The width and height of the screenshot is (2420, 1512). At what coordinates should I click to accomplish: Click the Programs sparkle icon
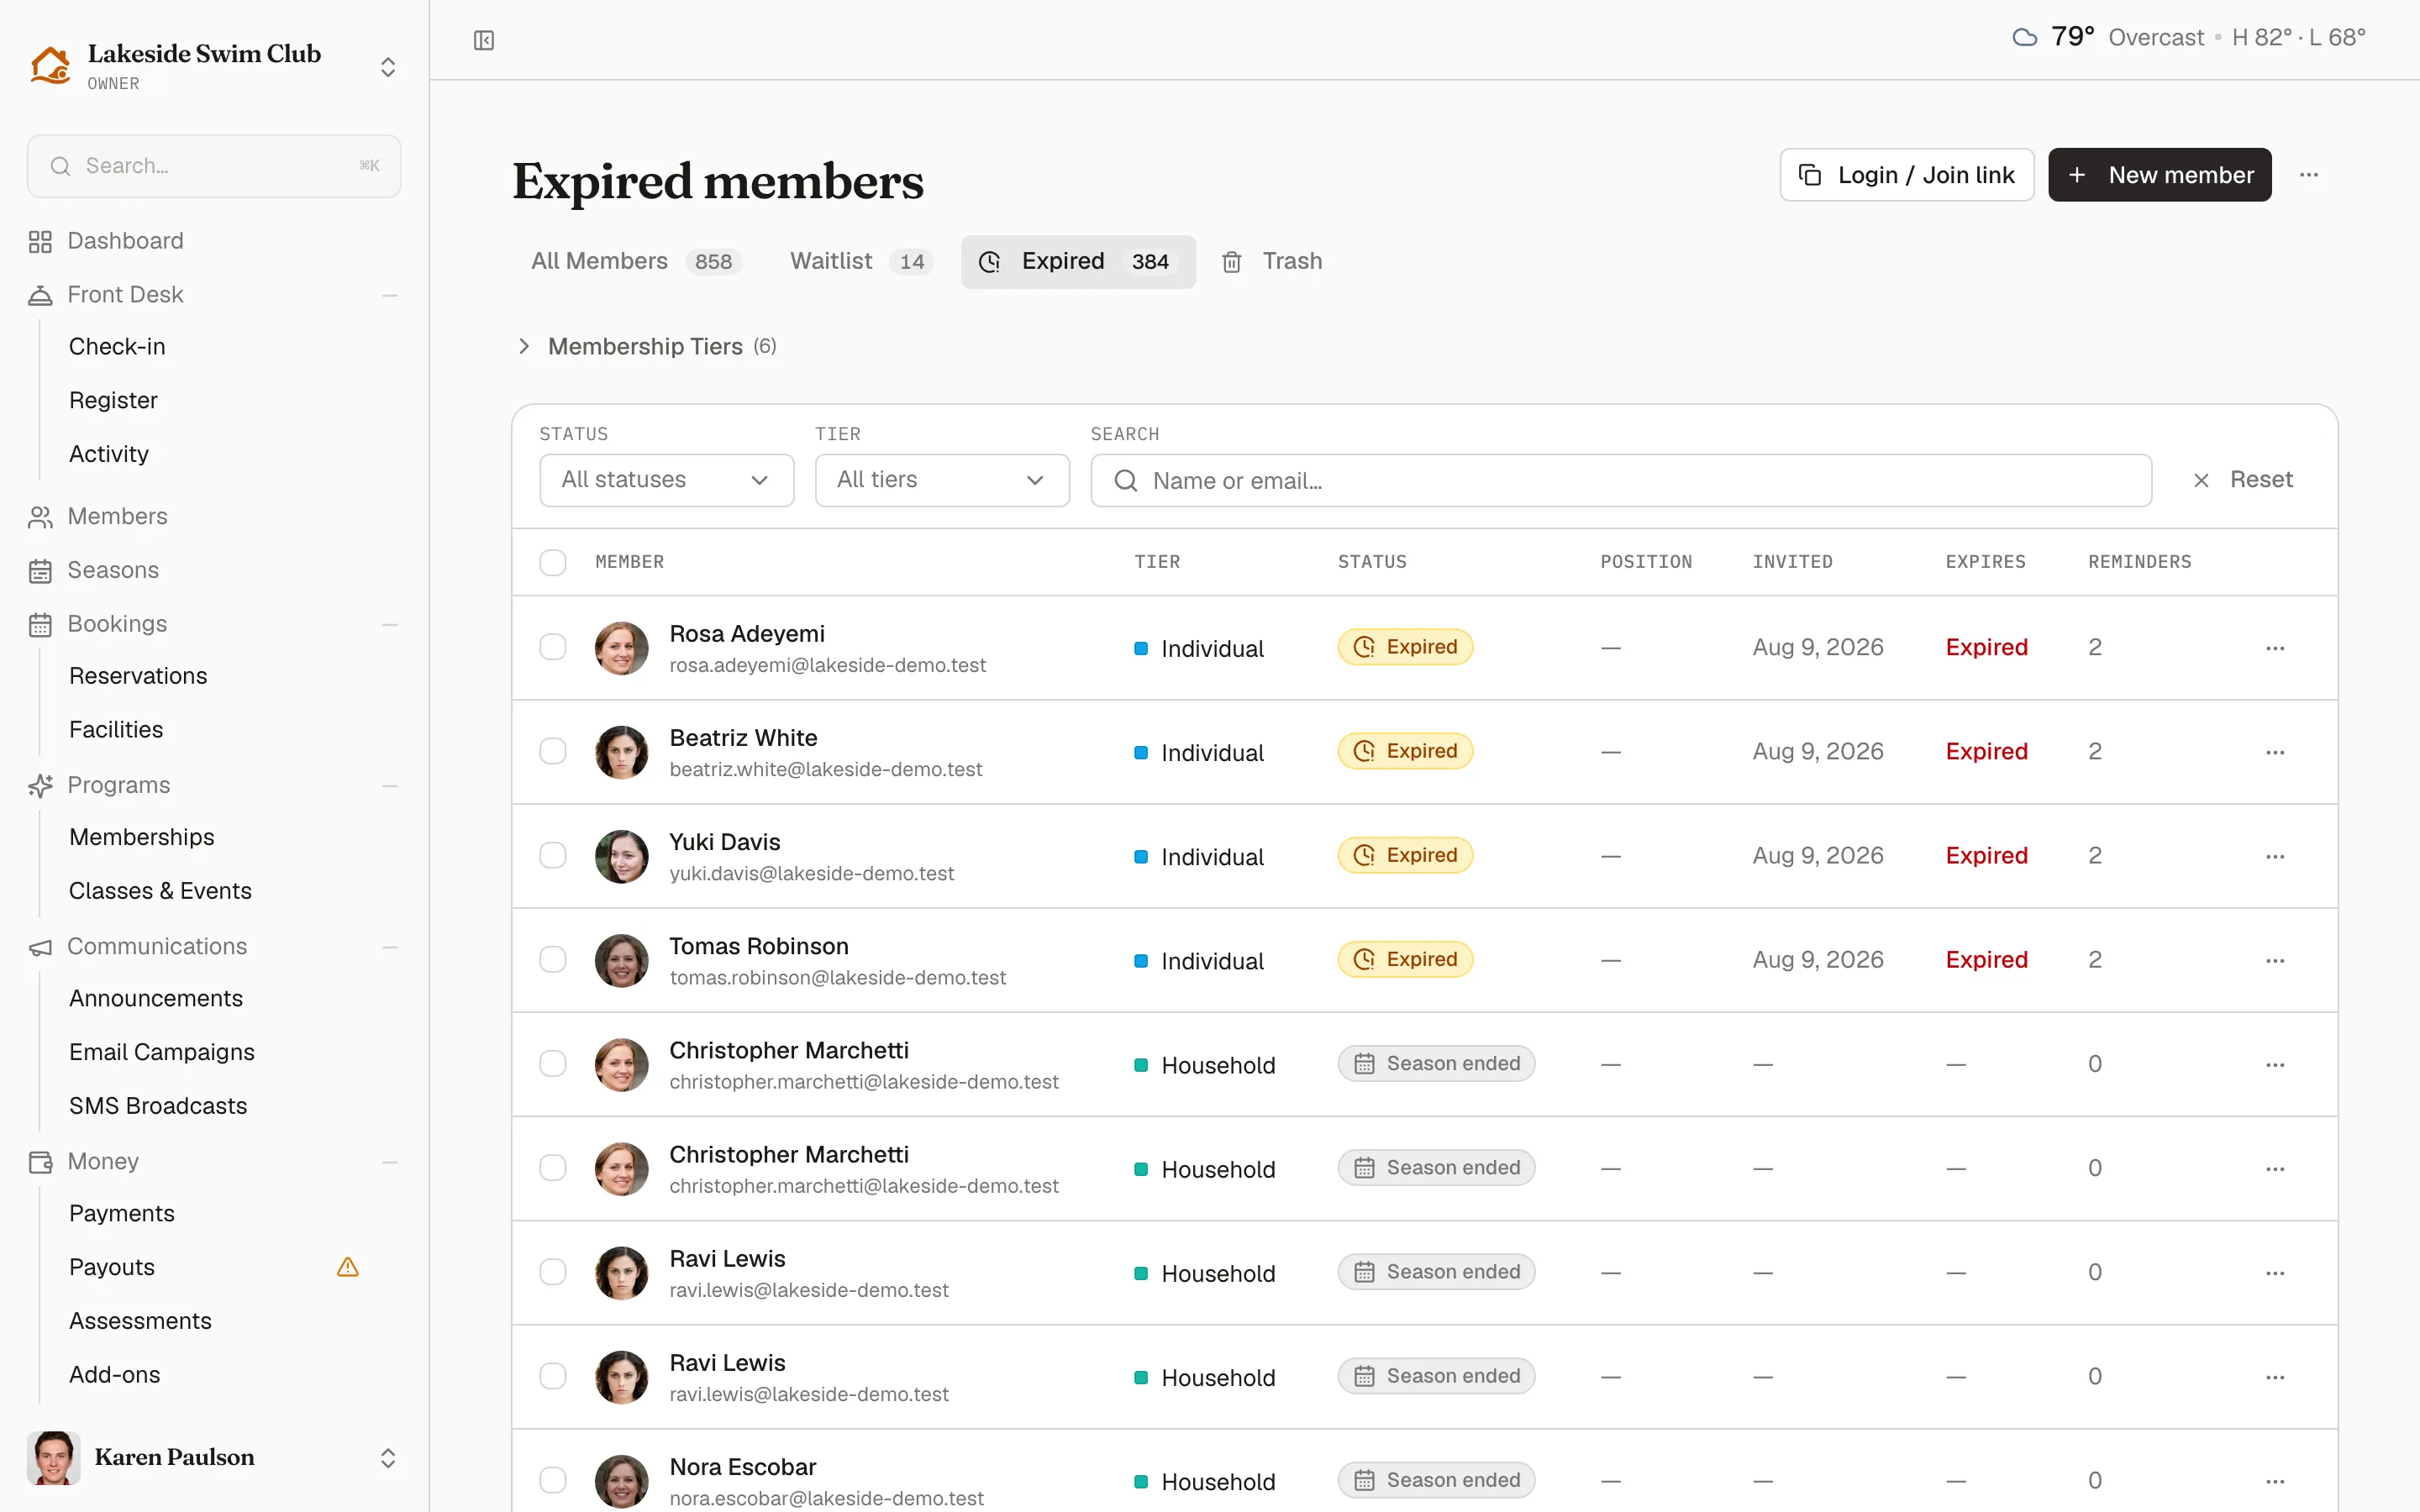click(40, 786)
